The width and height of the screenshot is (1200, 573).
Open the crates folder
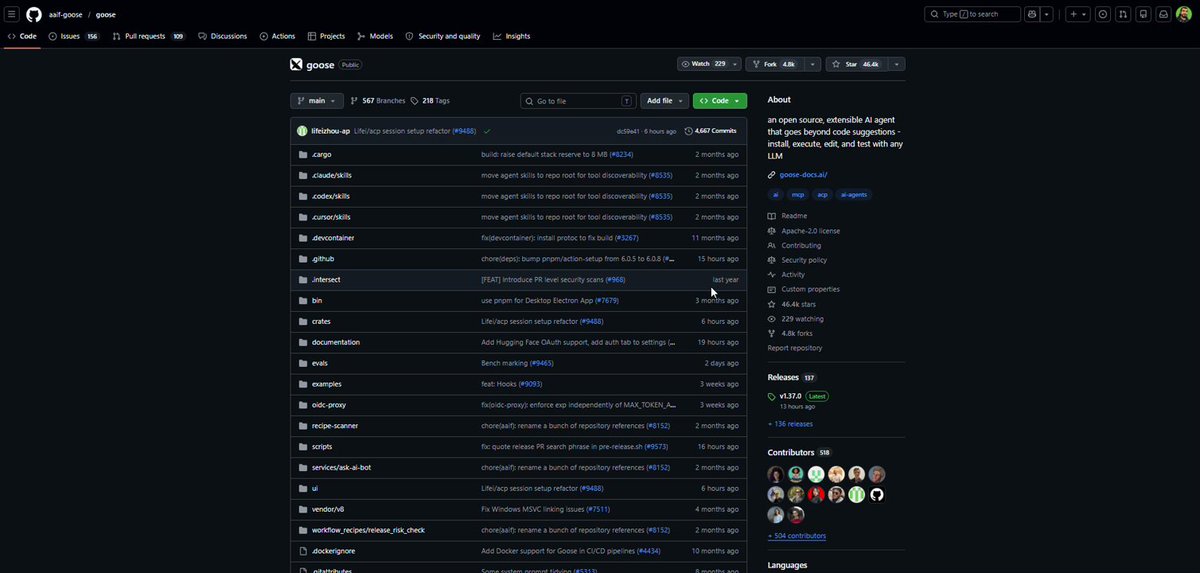pos(321,321)
